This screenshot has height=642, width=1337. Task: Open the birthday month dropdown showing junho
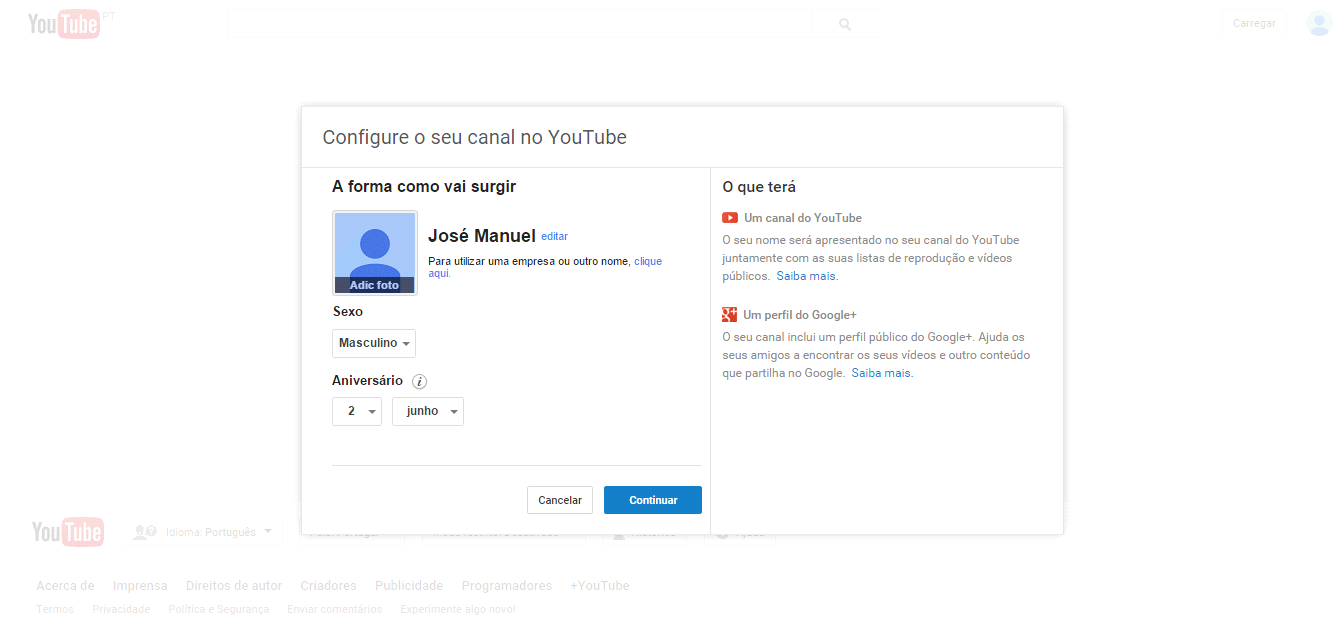[x=428, y=411]
